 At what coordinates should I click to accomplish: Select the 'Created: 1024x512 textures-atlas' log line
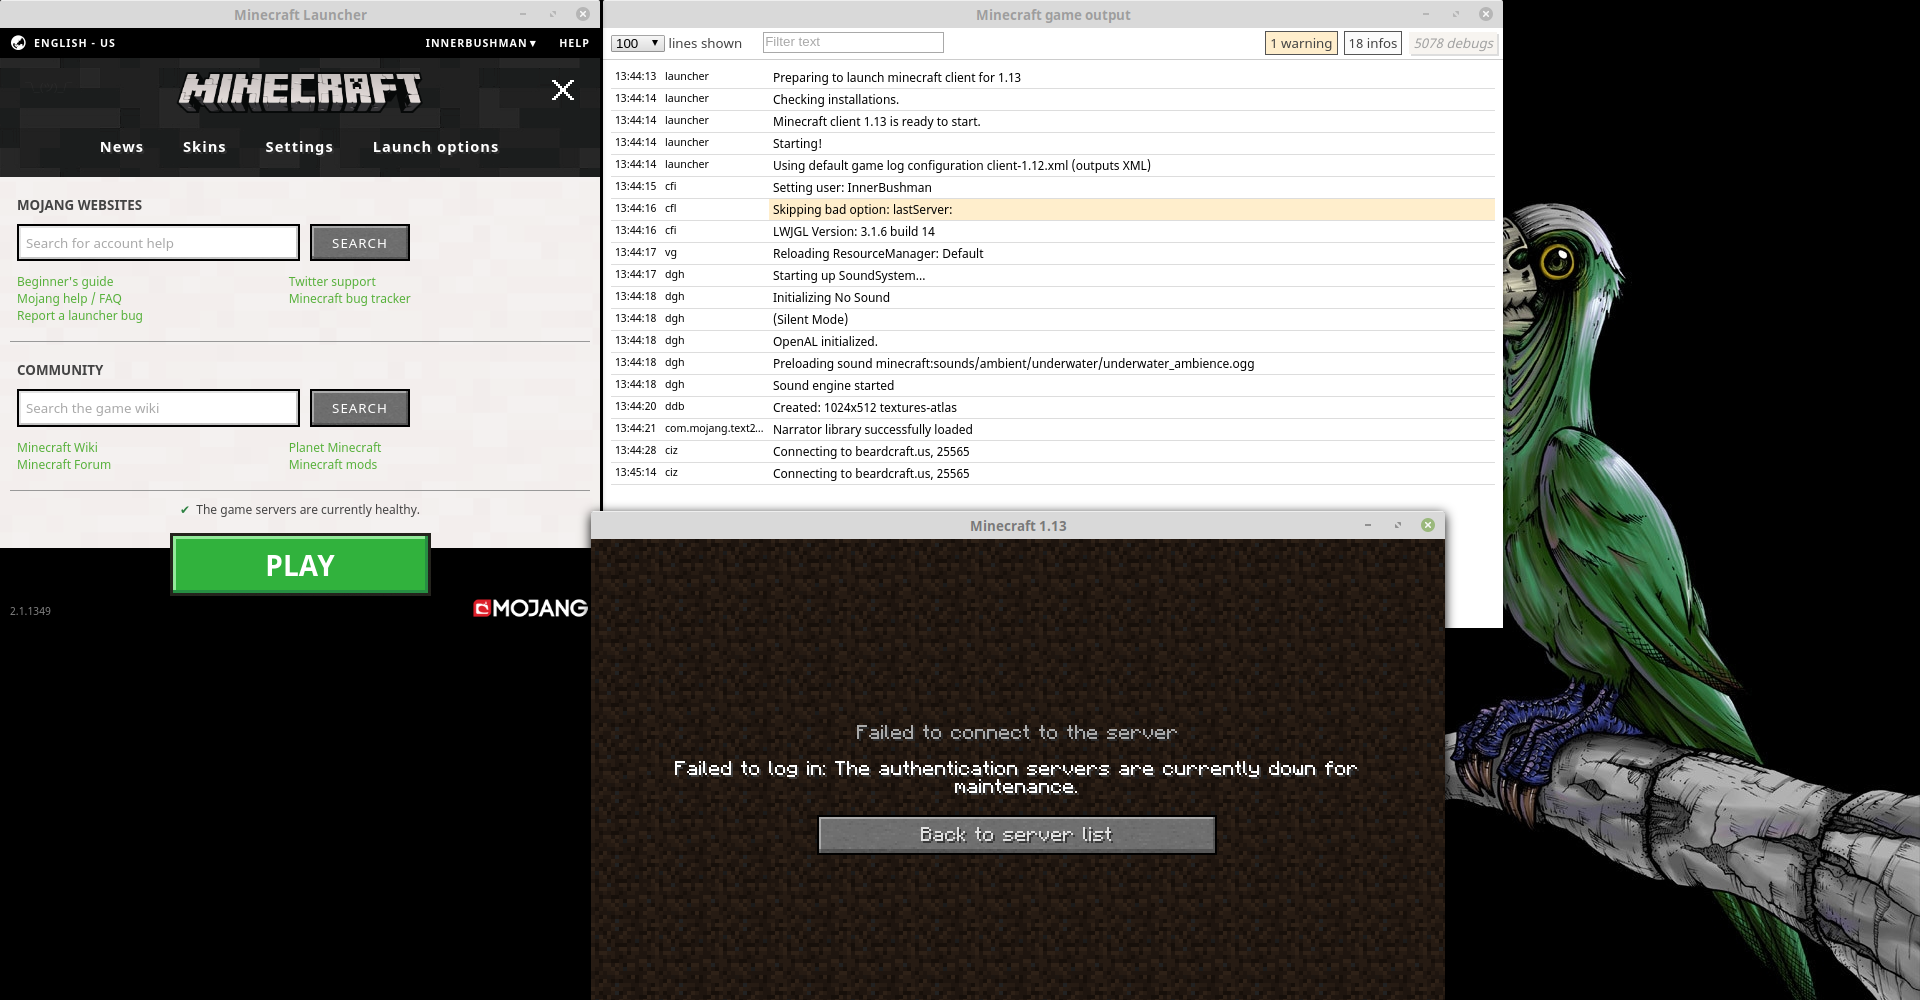(1053, 407)
